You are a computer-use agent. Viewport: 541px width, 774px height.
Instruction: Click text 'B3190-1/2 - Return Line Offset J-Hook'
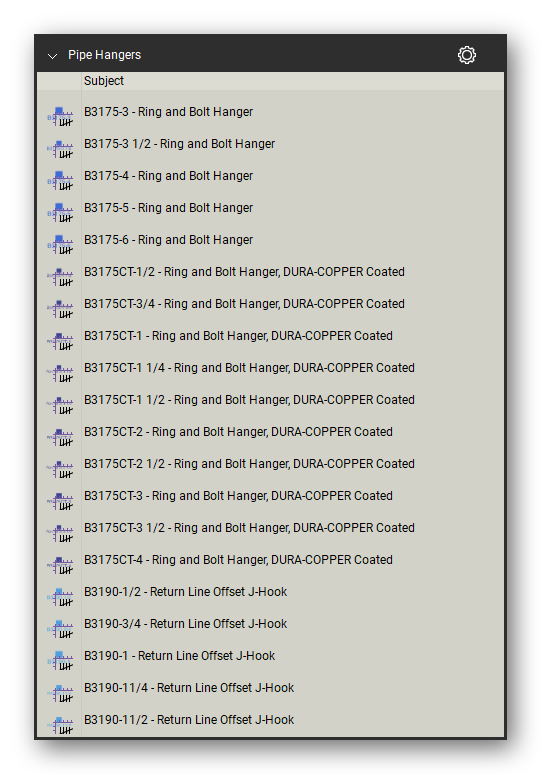click(186, 592)
